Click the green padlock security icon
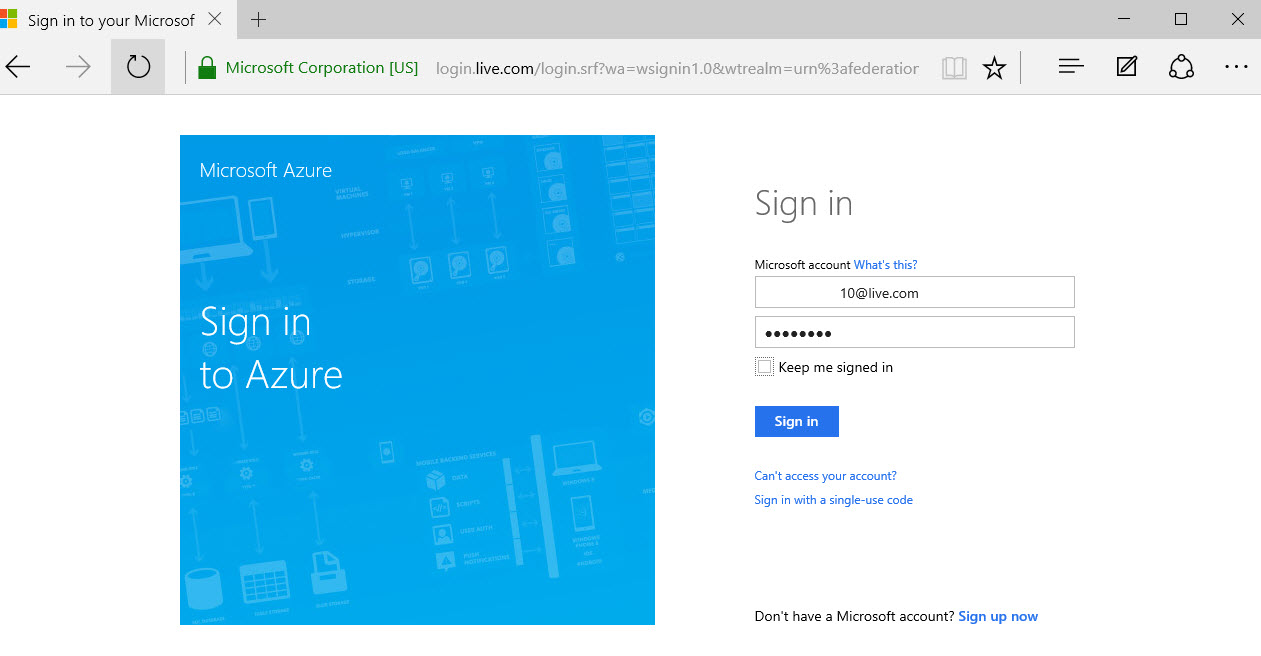This screenshot has width=1261, height=656. coord(207,68)
